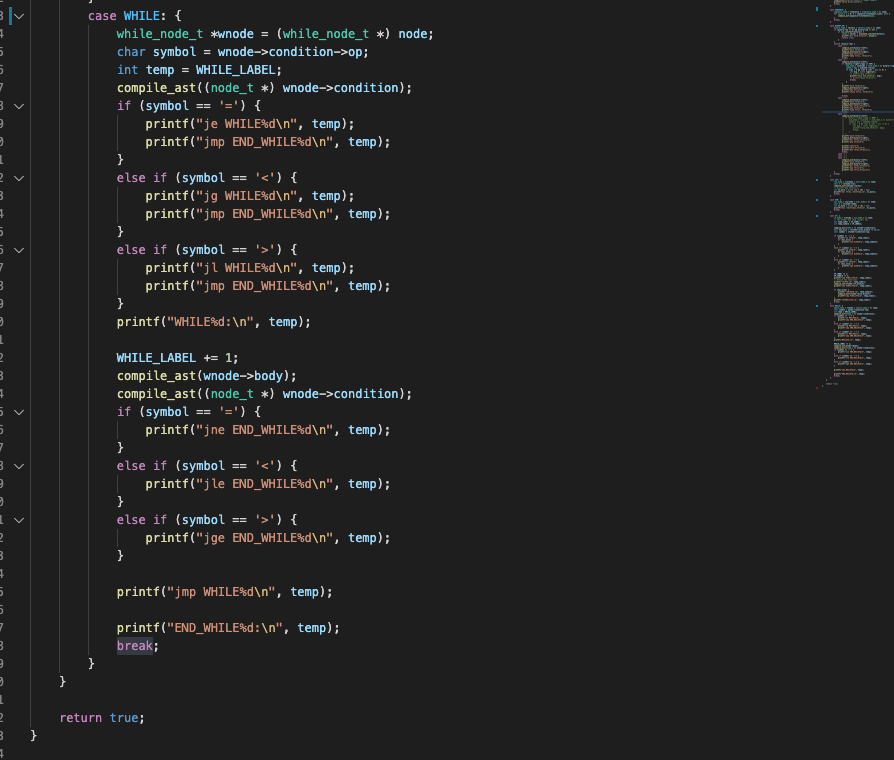Image resolution: width=894 pixels, height=760 pixels.
Task: Click the printf "jmp WHILE%d\n" line
Action: (x=224, y=592)
